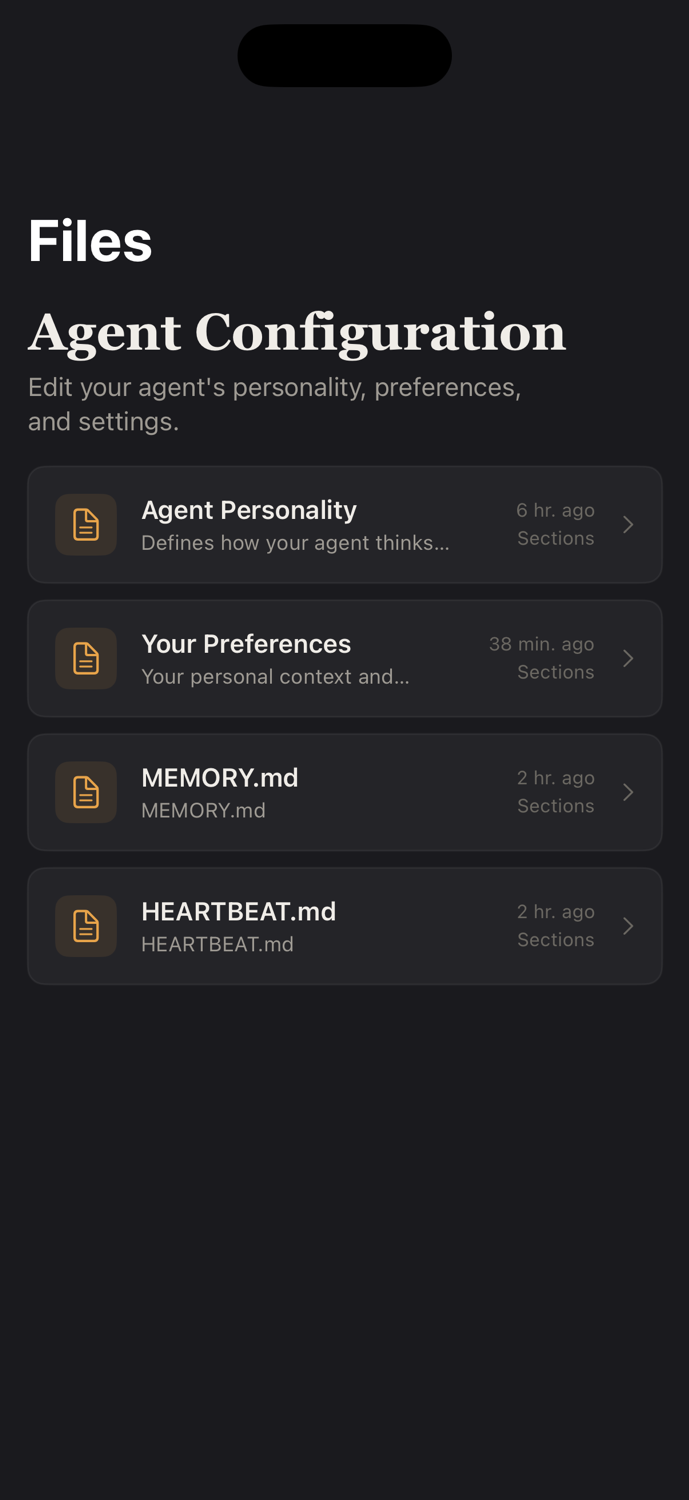The image size is (689, 1500).
Task: Click the HEARTBEAT.md subtitle text
Action: [218, 942]
